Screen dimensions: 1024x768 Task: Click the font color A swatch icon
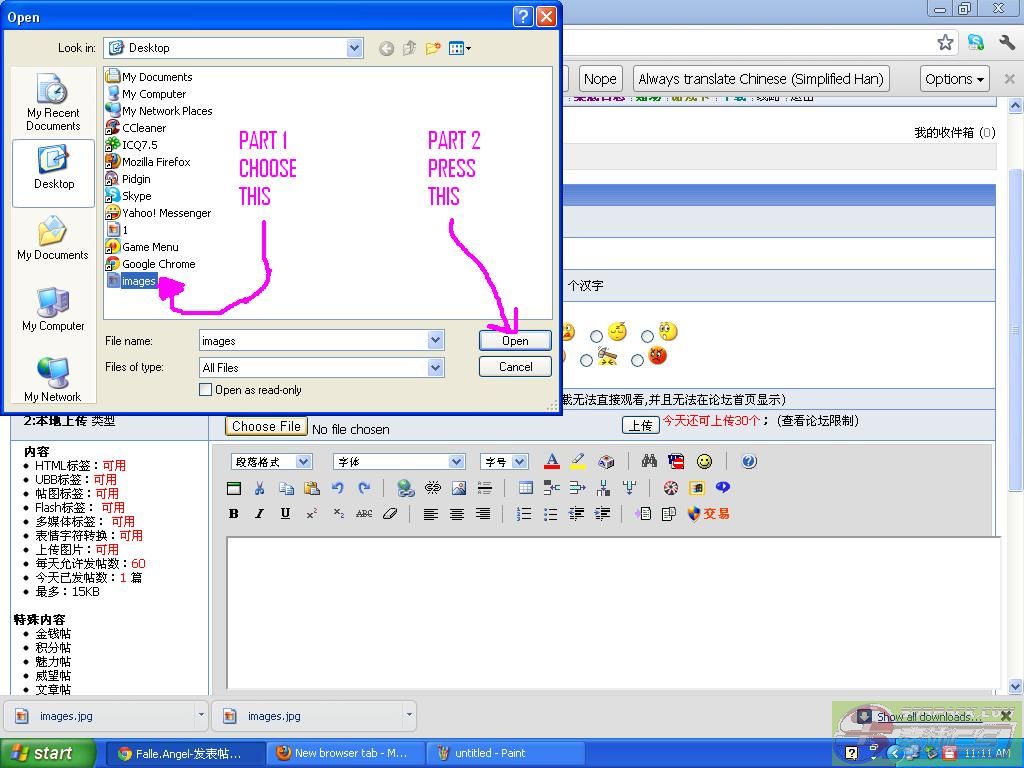point(551,461)
